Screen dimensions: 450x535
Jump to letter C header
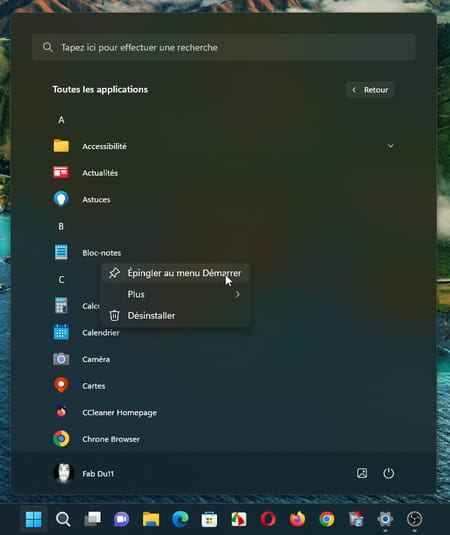click(61, 279)
